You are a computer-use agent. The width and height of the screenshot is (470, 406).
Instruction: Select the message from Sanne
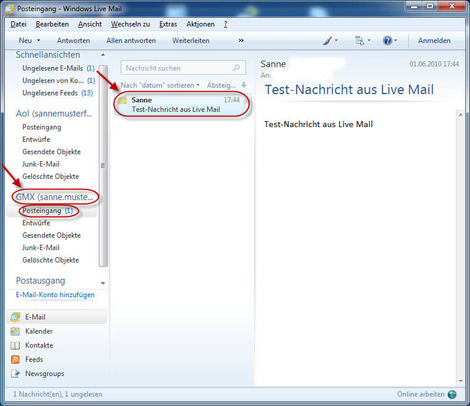coord(182,105)
